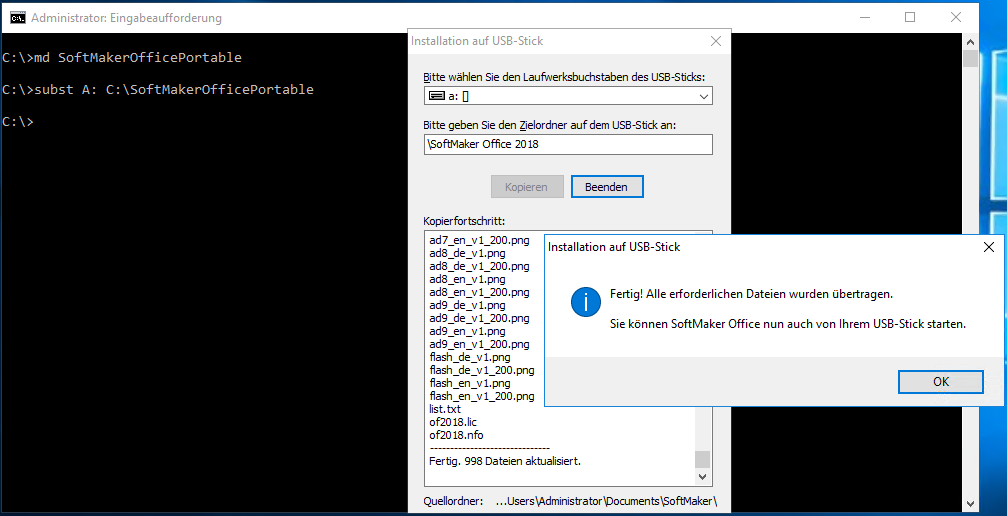Select list.txt in the progress list
The image size is (1007, 516).
pyautogui.click(x=445, y=409)
